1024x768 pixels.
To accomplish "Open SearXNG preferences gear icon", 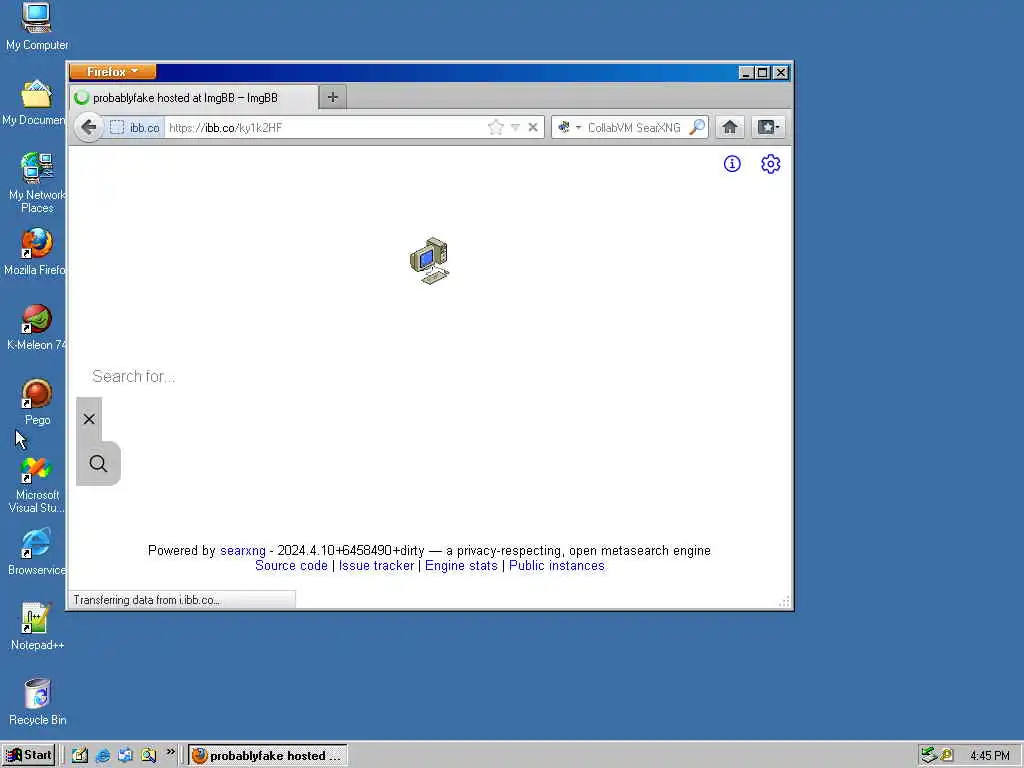I will [771, 164].
